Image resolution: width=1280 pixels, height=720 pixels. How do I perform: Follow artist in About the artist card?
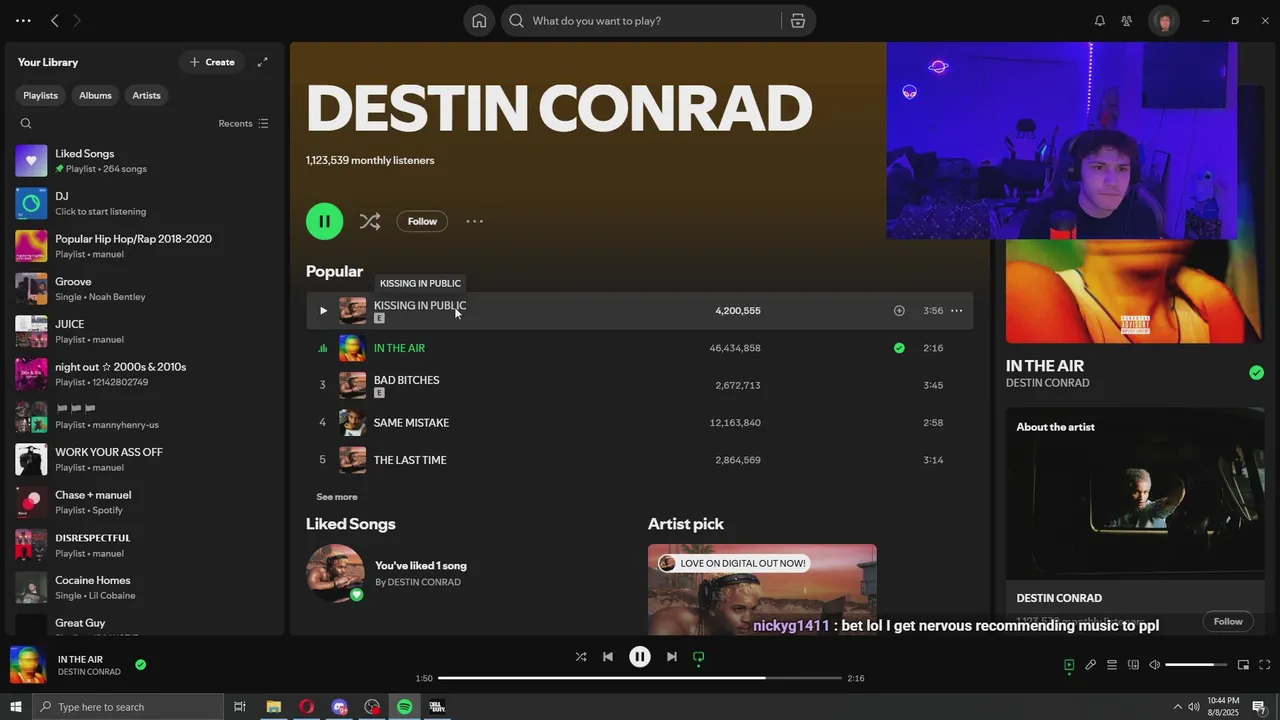1228,621
